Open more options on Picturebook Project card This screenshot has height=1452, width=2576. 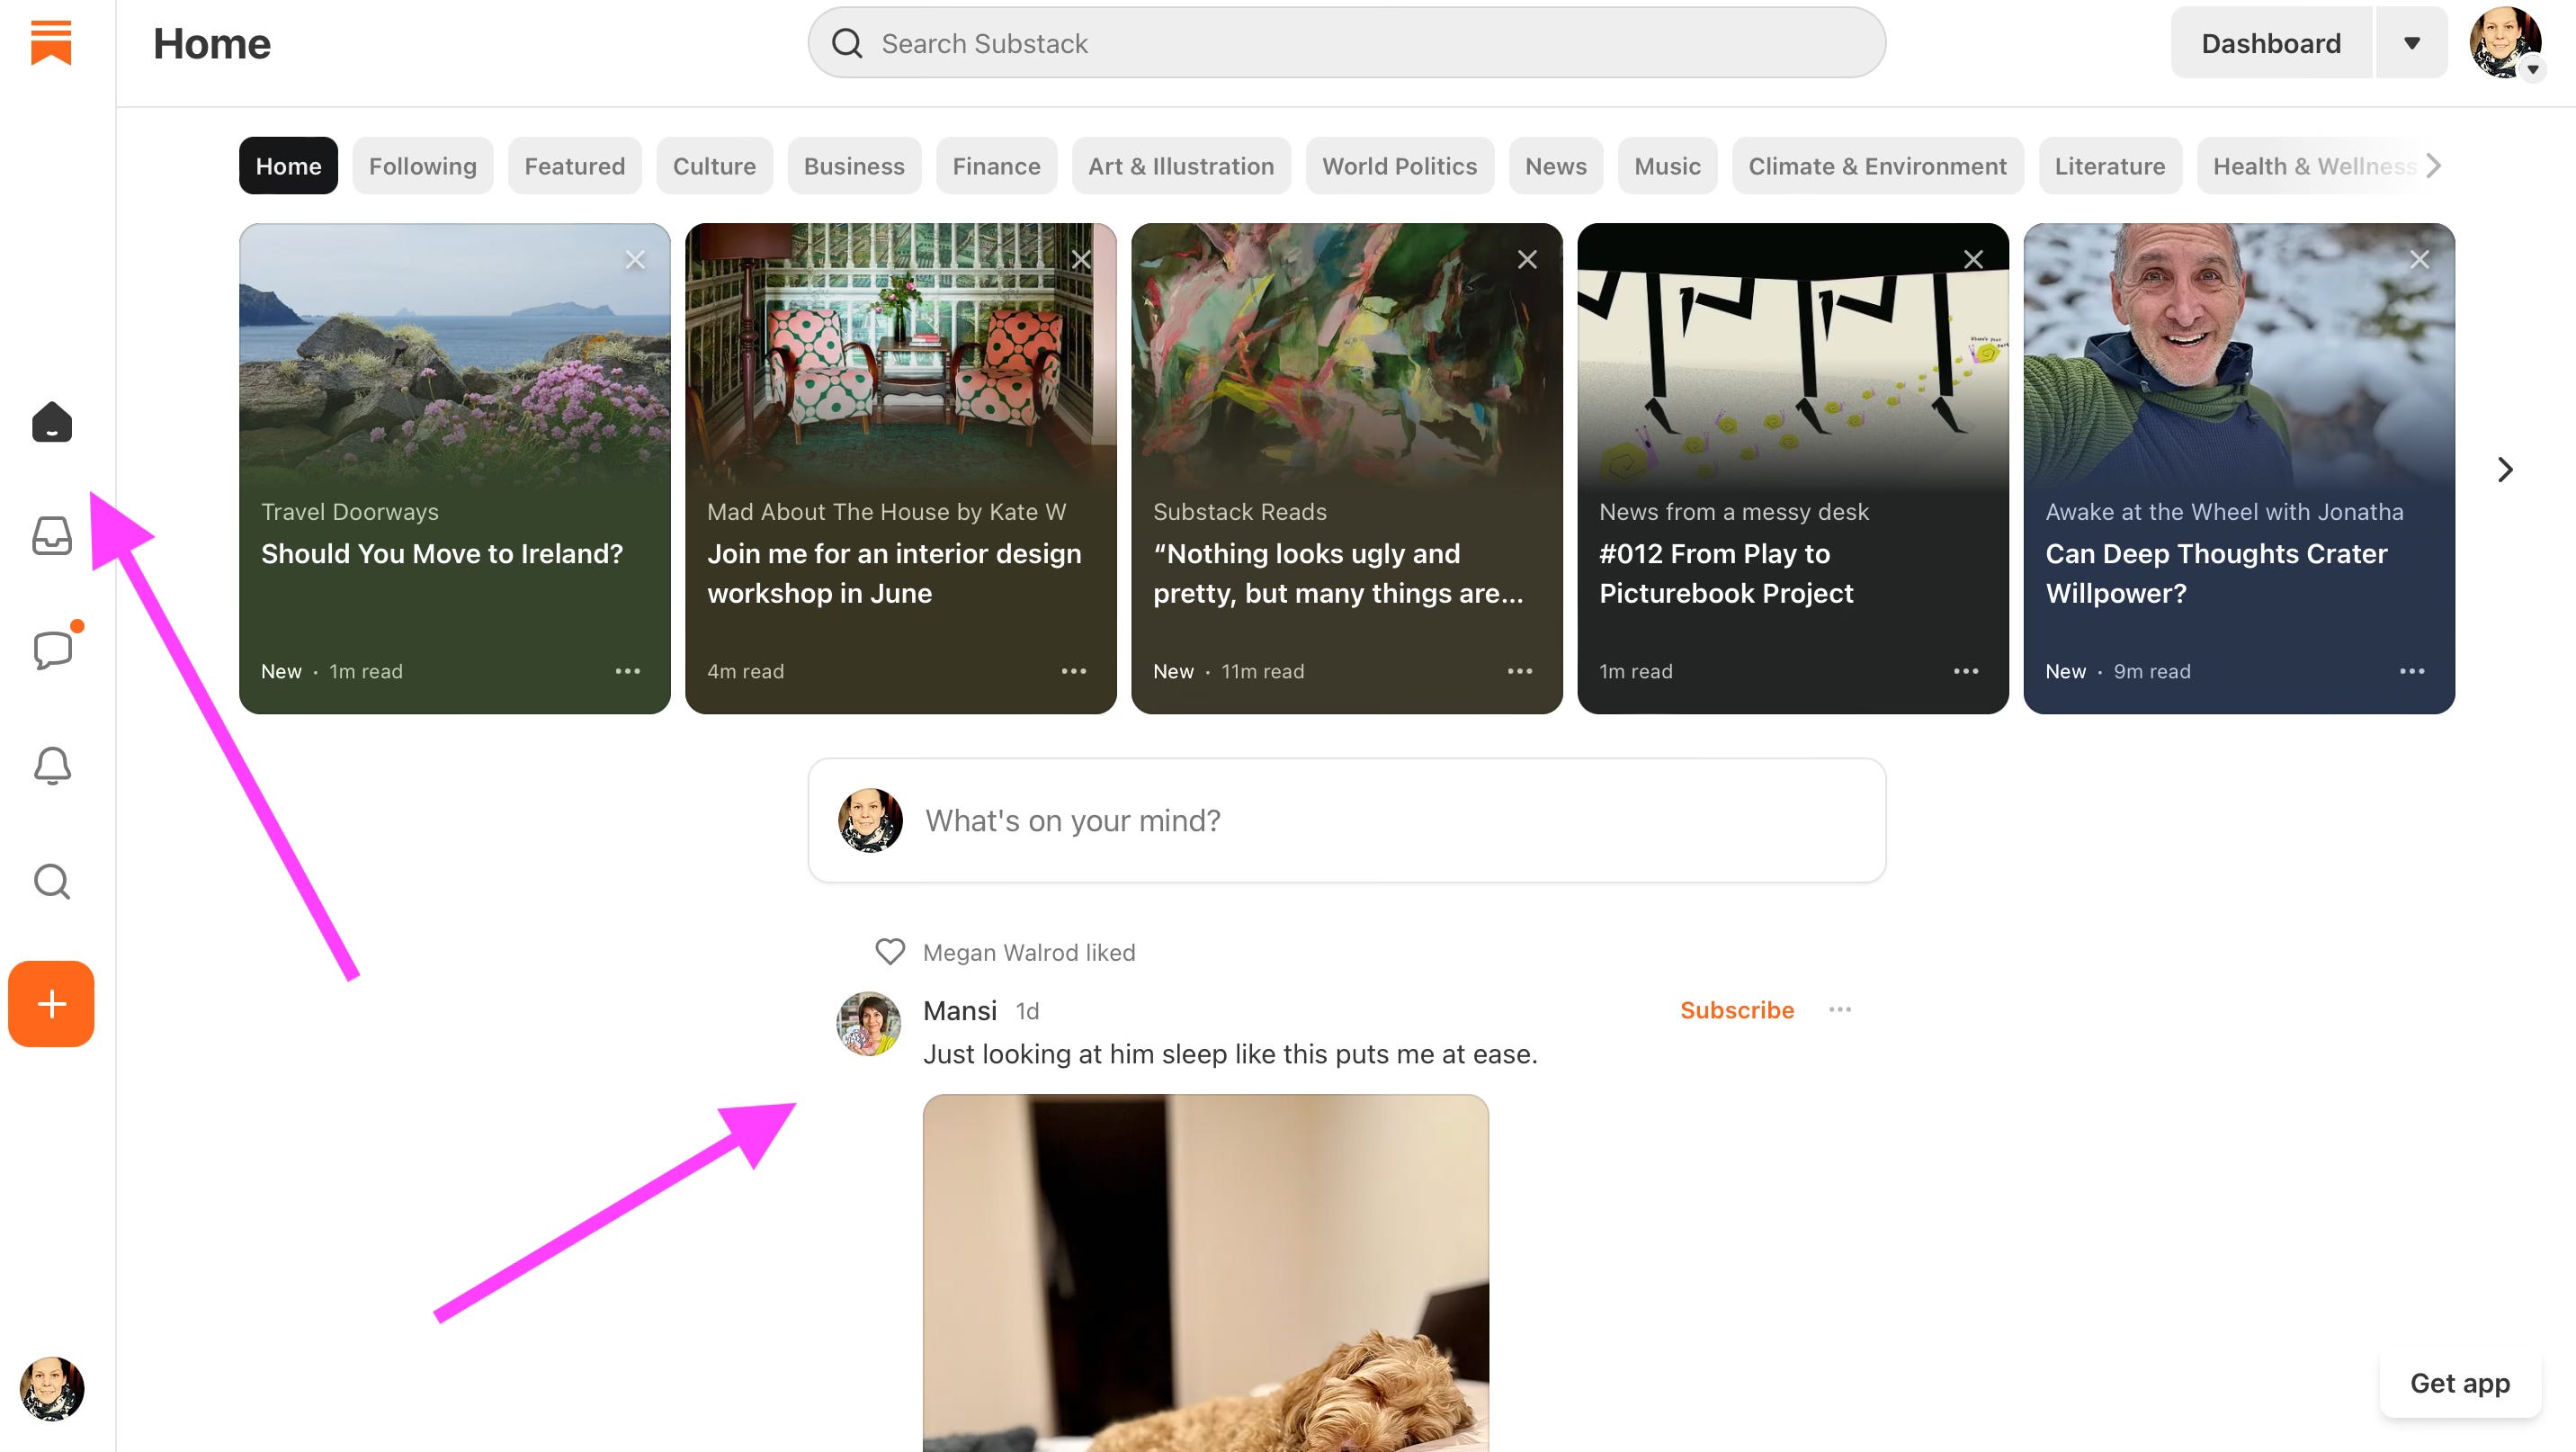(1966, 671)
